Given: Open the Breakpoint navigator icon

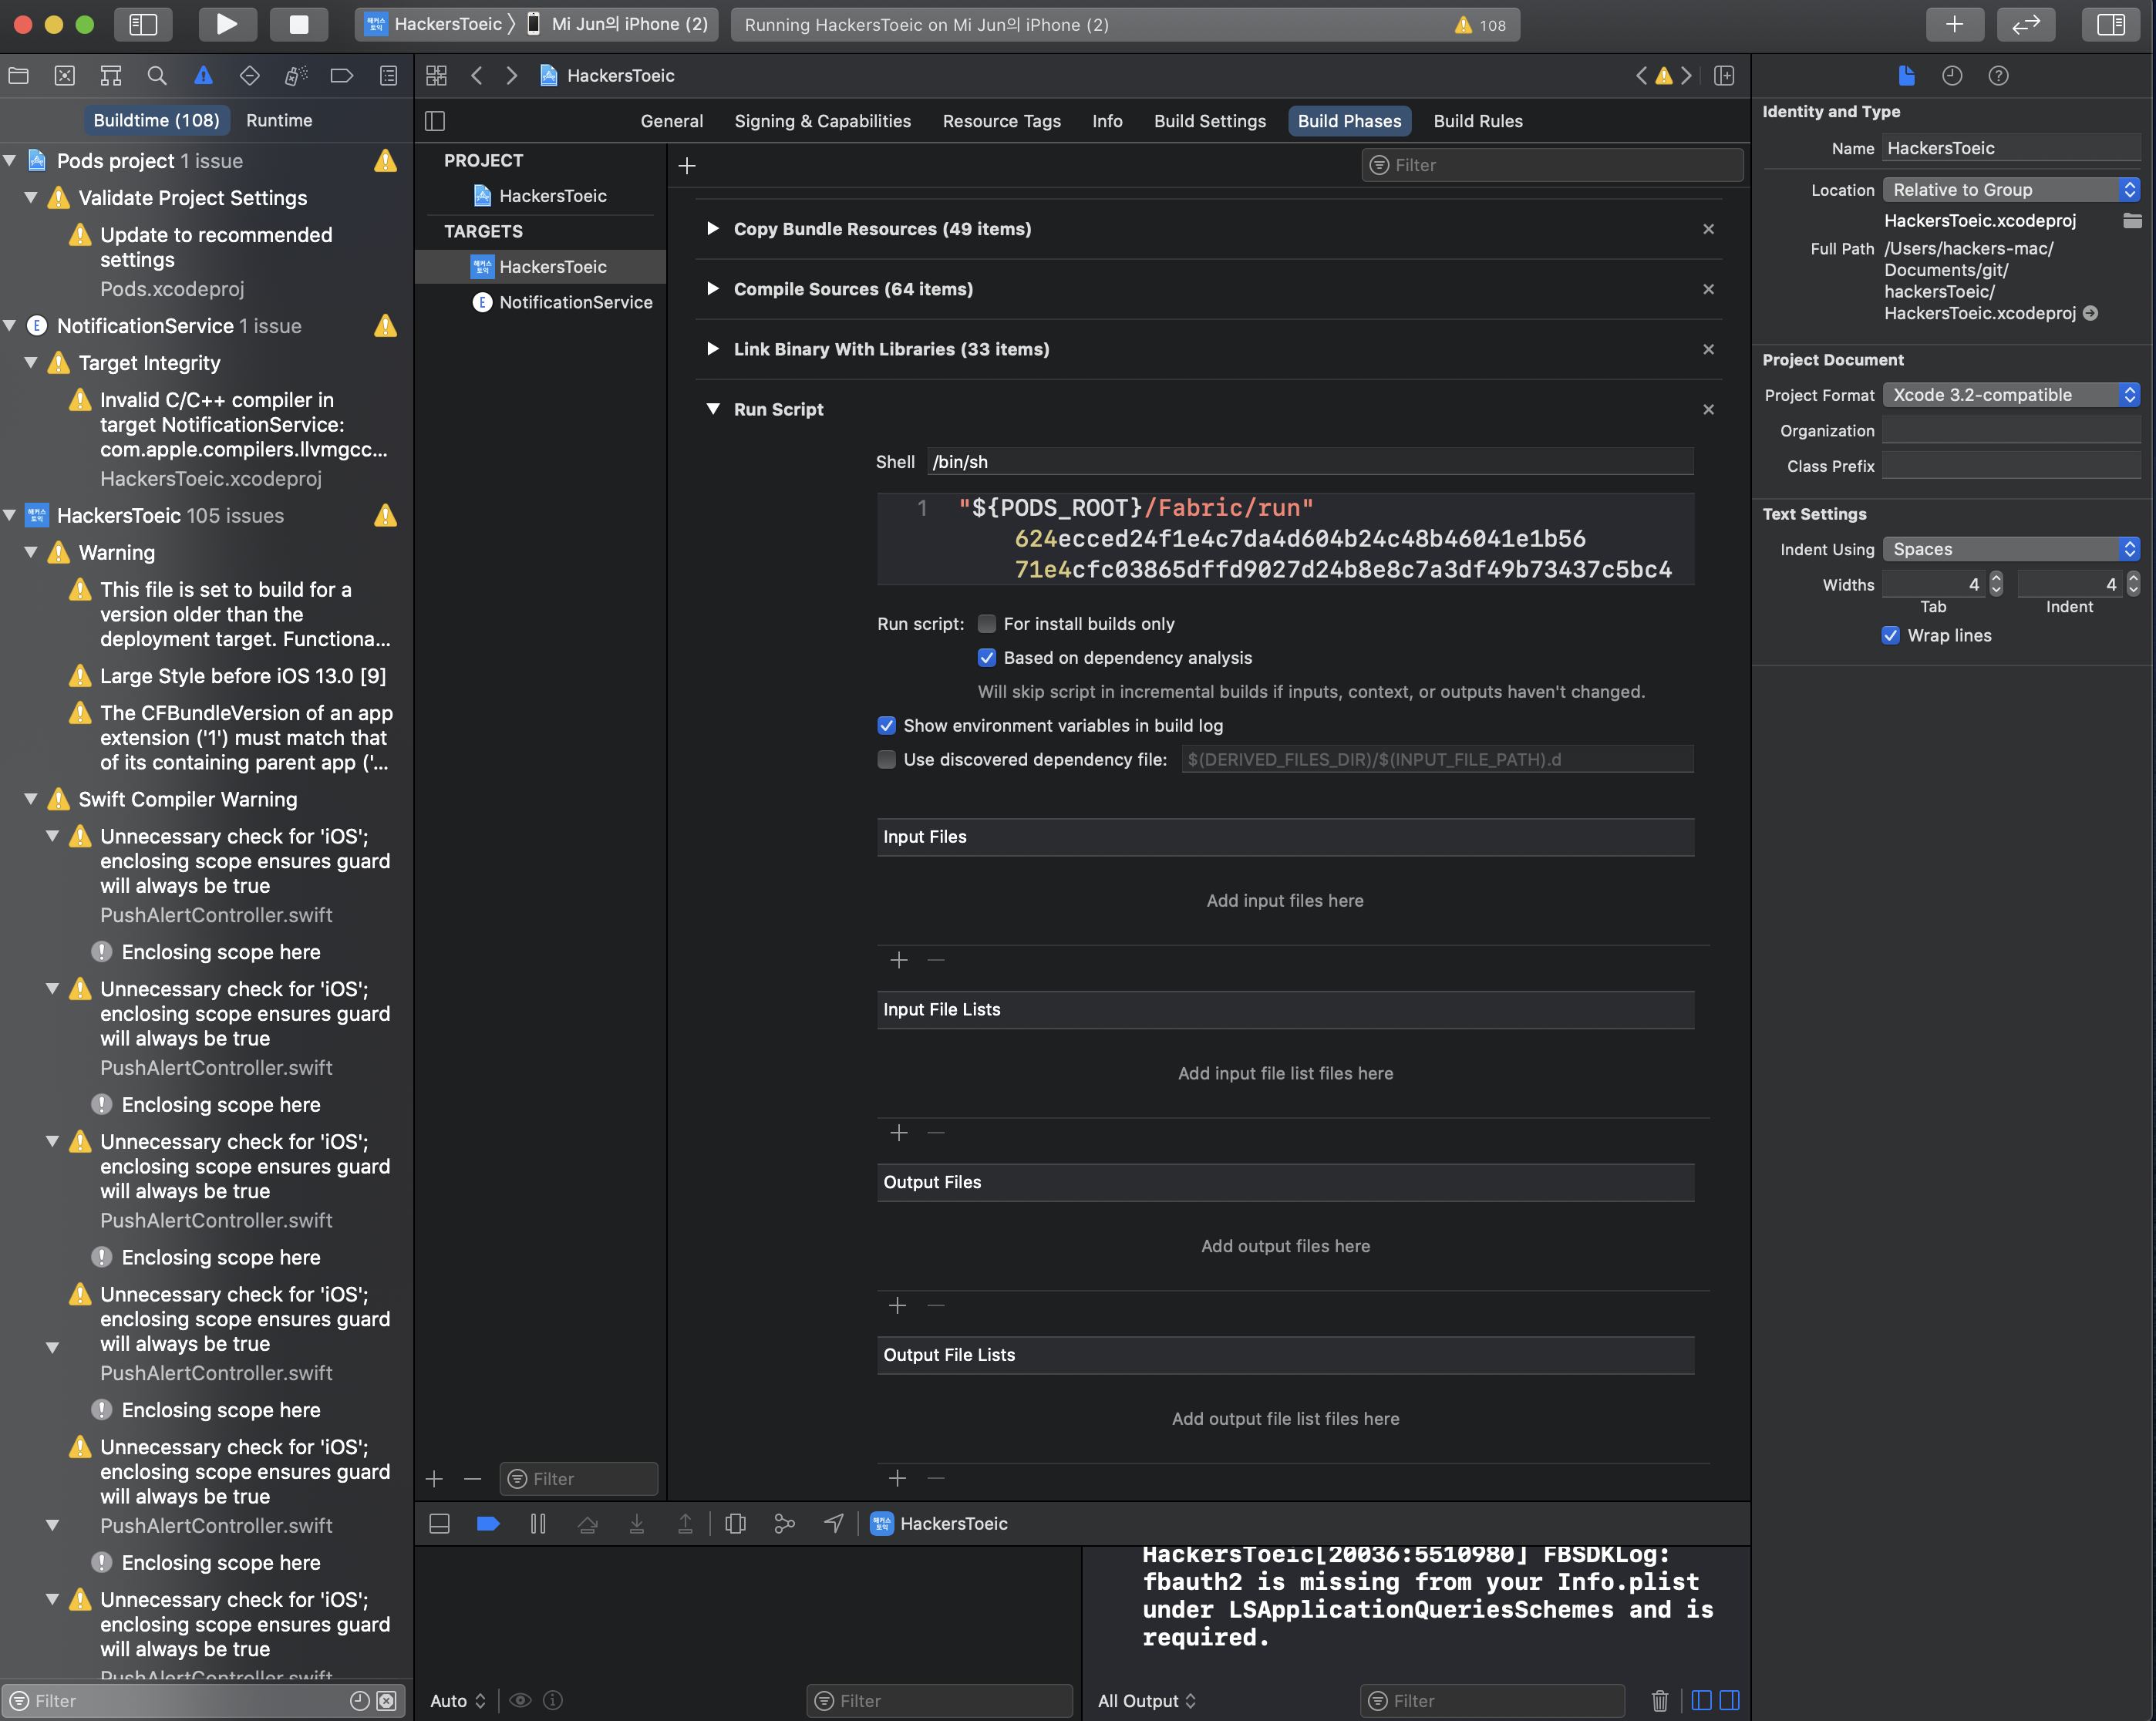Looking at the screenshot, I should (341, 76).
